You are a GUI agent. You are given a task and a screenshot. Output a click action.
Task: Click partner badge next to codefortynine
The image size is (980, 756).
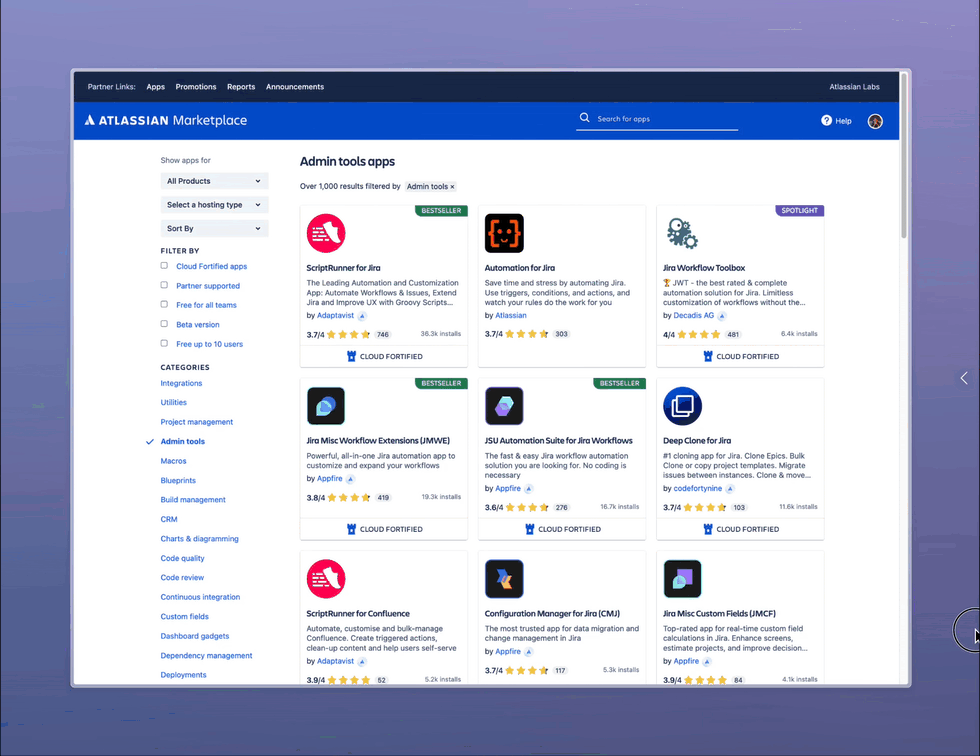730,489
